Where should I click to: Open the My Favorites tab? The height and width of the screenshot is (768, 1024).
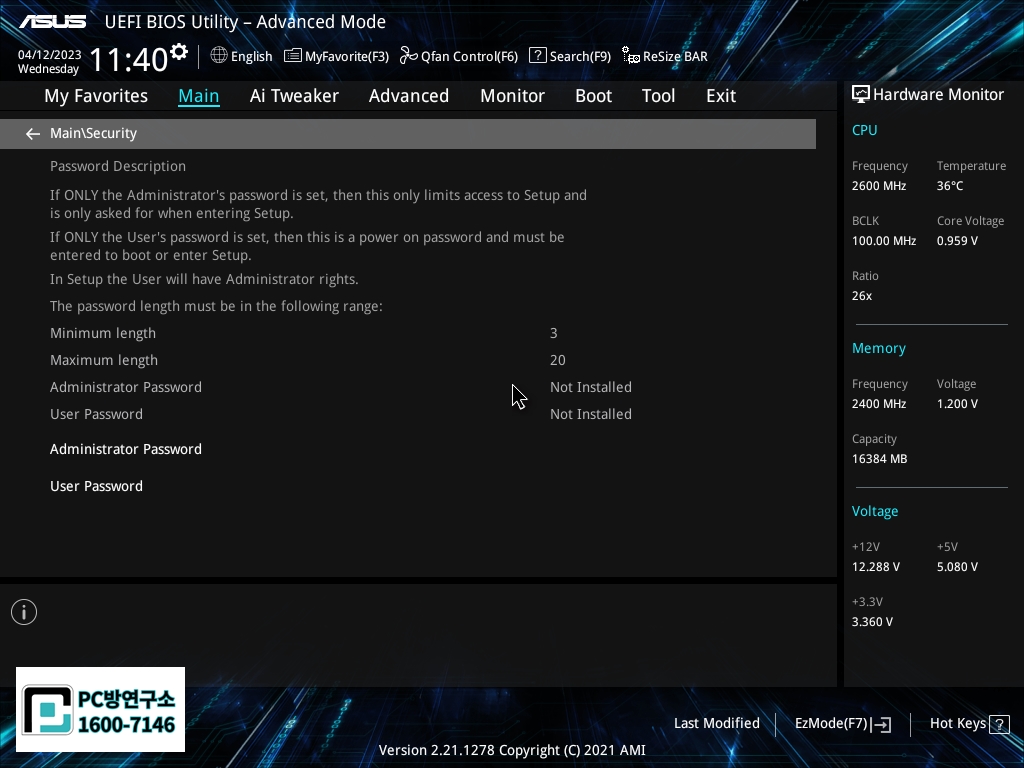(x=96, y=96)
